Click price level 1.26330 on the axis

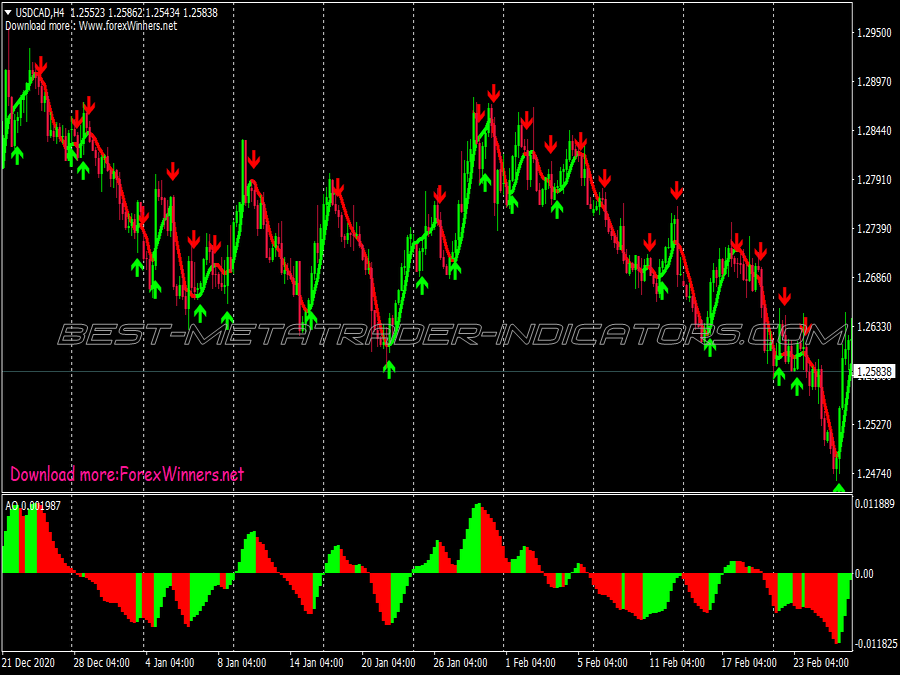874,327
